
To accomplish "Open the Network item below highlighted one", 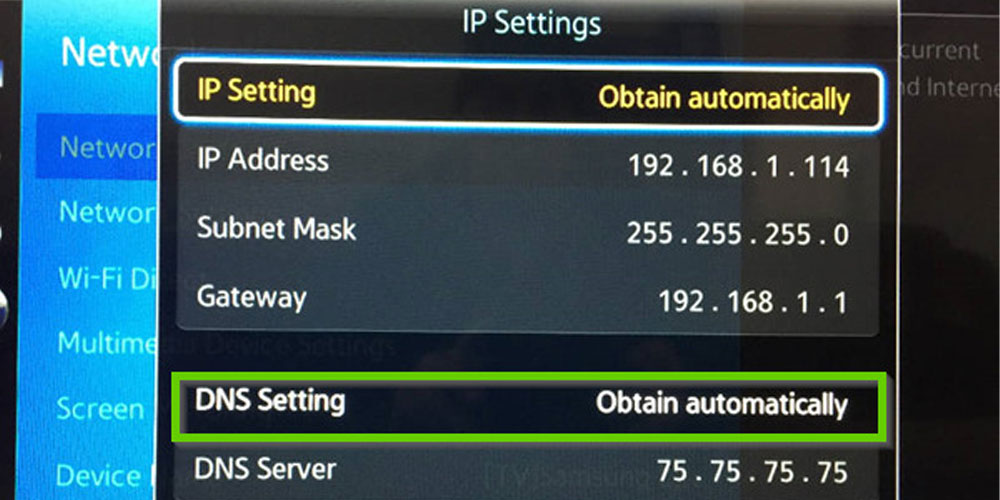I will click(107, 212).
